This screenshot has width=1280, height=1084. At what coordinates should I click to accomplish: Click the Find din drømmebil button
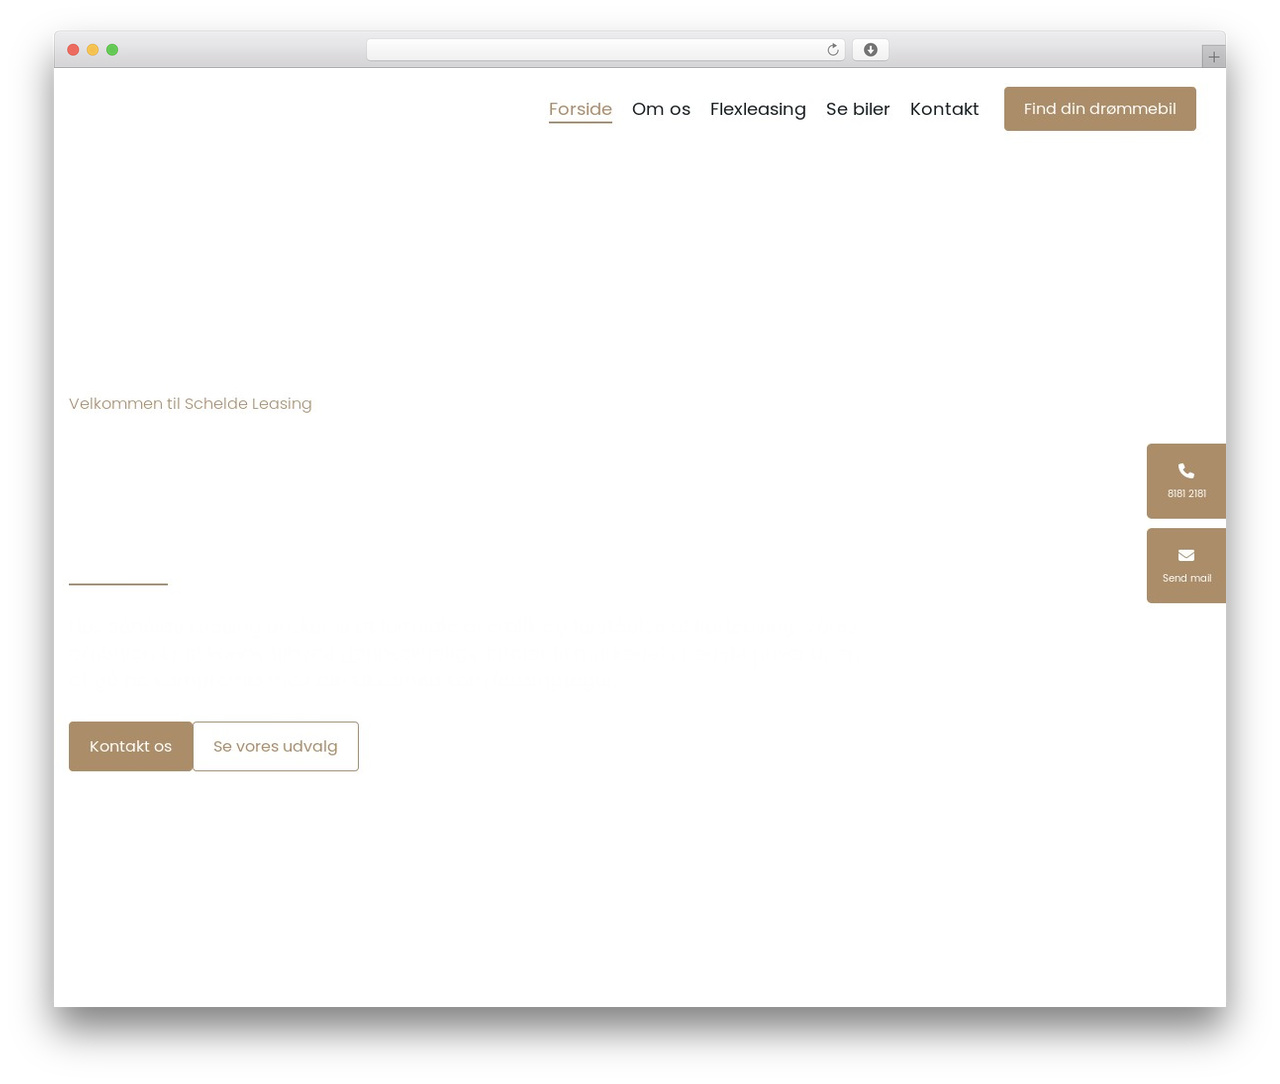click(x=1100, y=109)
